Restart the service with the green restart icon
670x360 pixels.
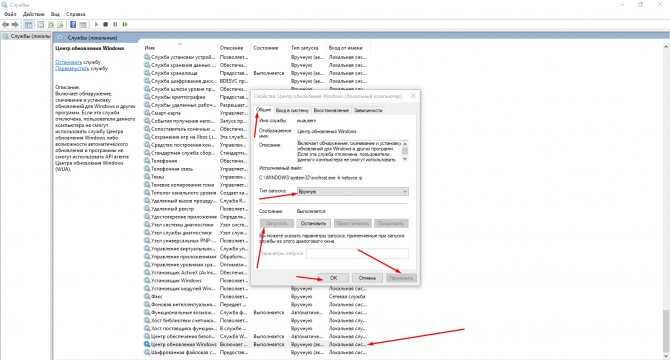point(125,25)
